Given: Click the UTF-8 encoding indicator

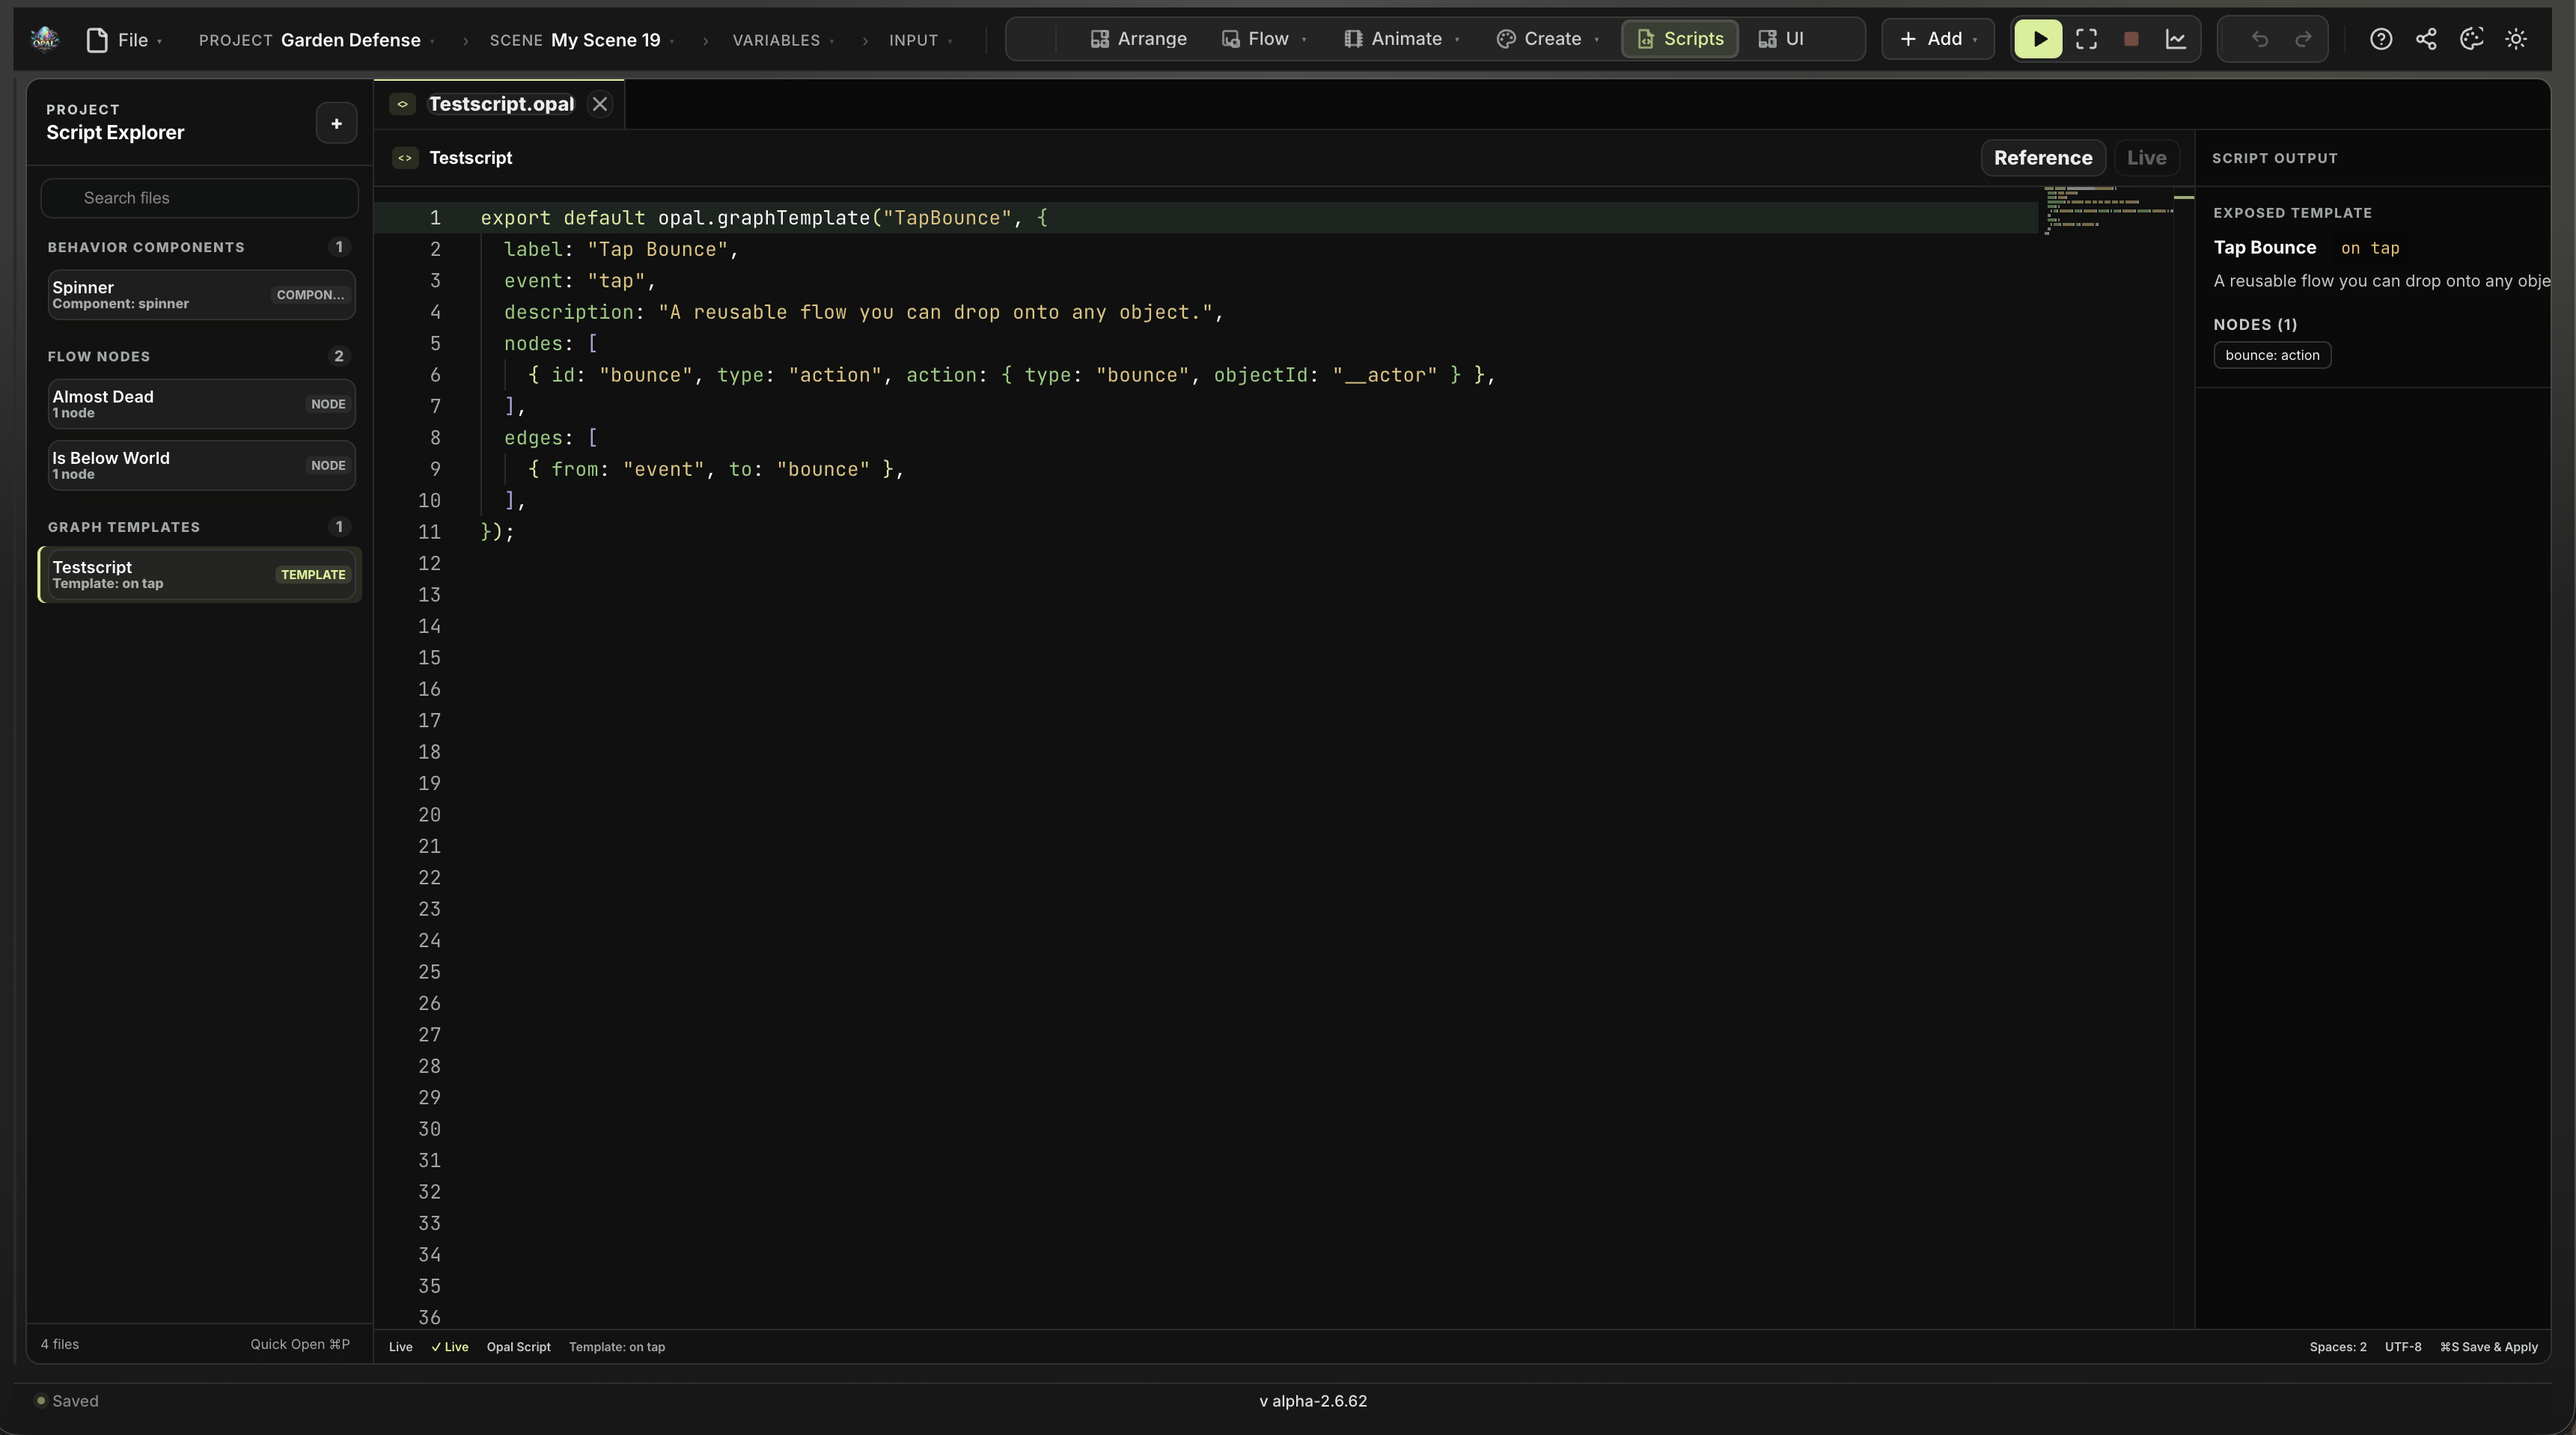Looking at the screenshot, I should coord(2403,1347).
